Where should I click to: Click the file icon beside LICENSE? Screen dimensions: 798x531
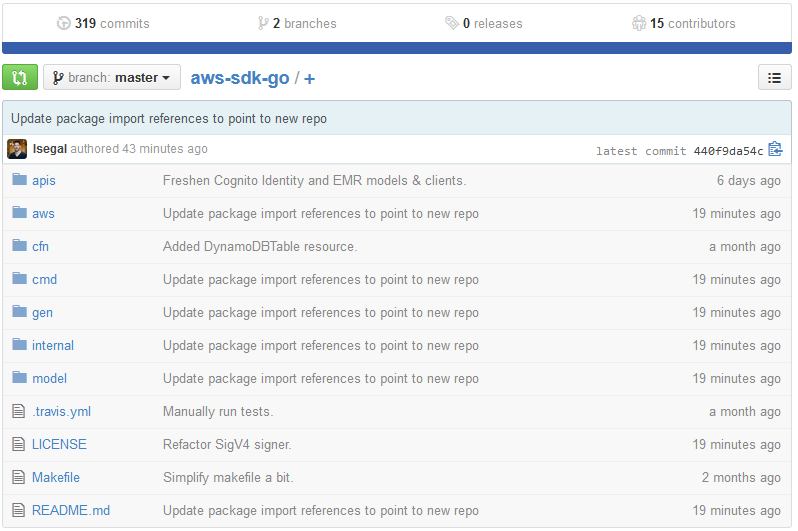click(x=18, y=444)
